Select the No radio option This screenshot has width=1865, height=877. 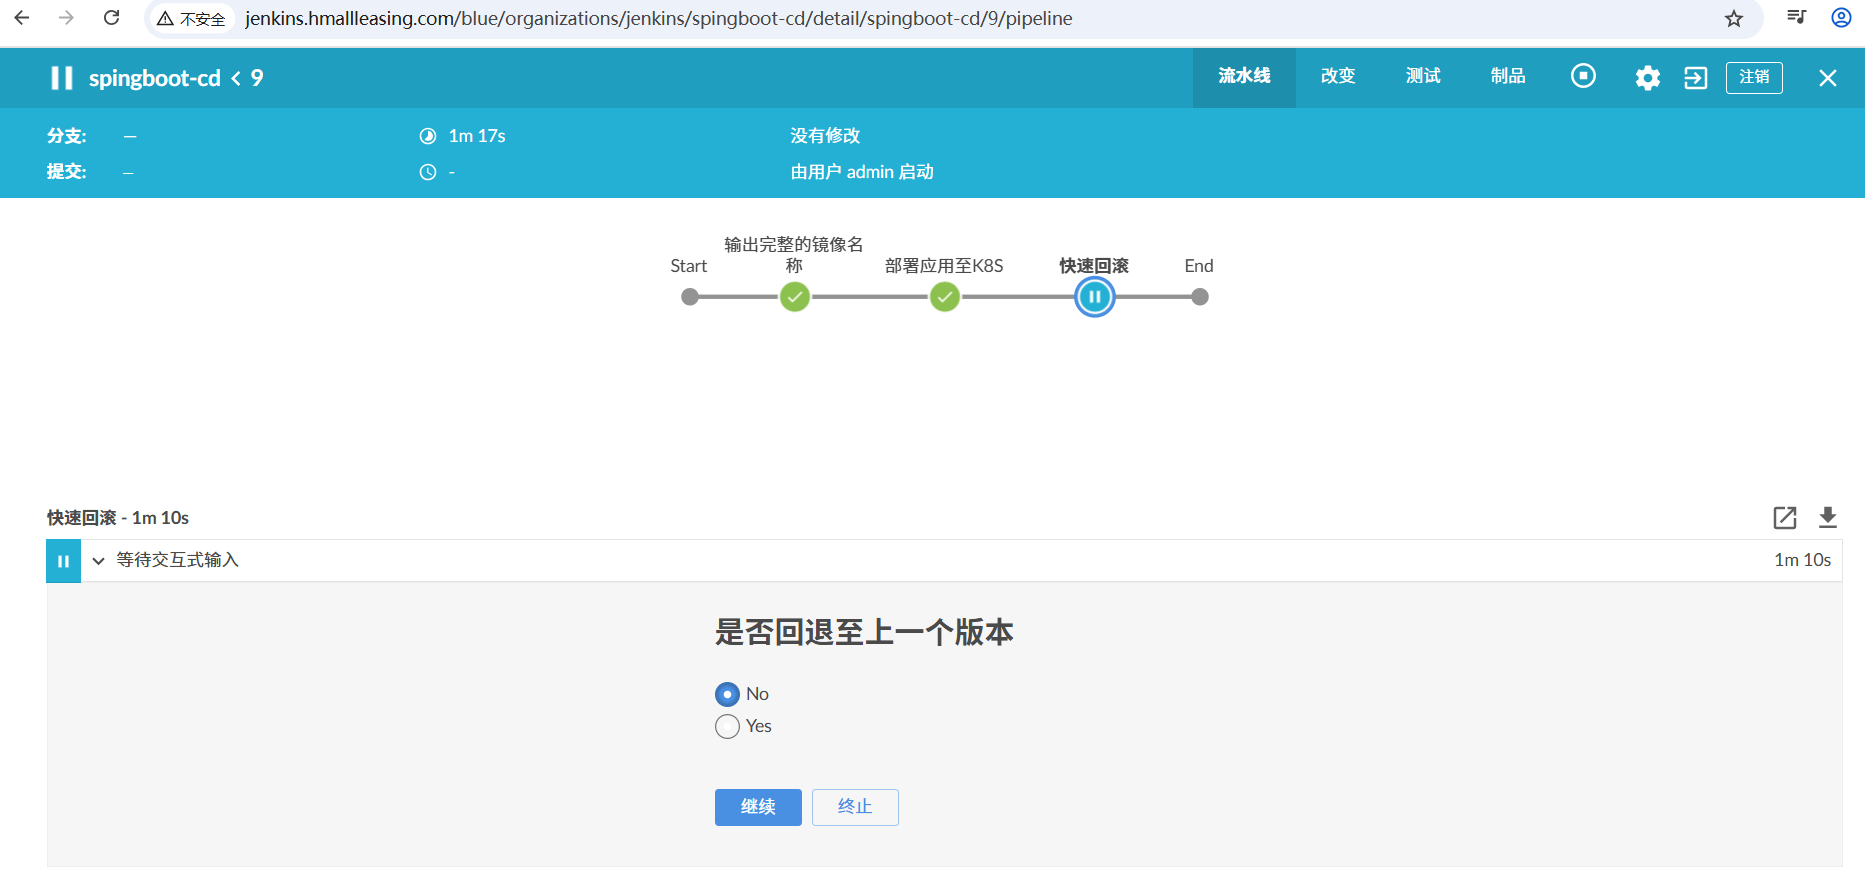(728, 694)
